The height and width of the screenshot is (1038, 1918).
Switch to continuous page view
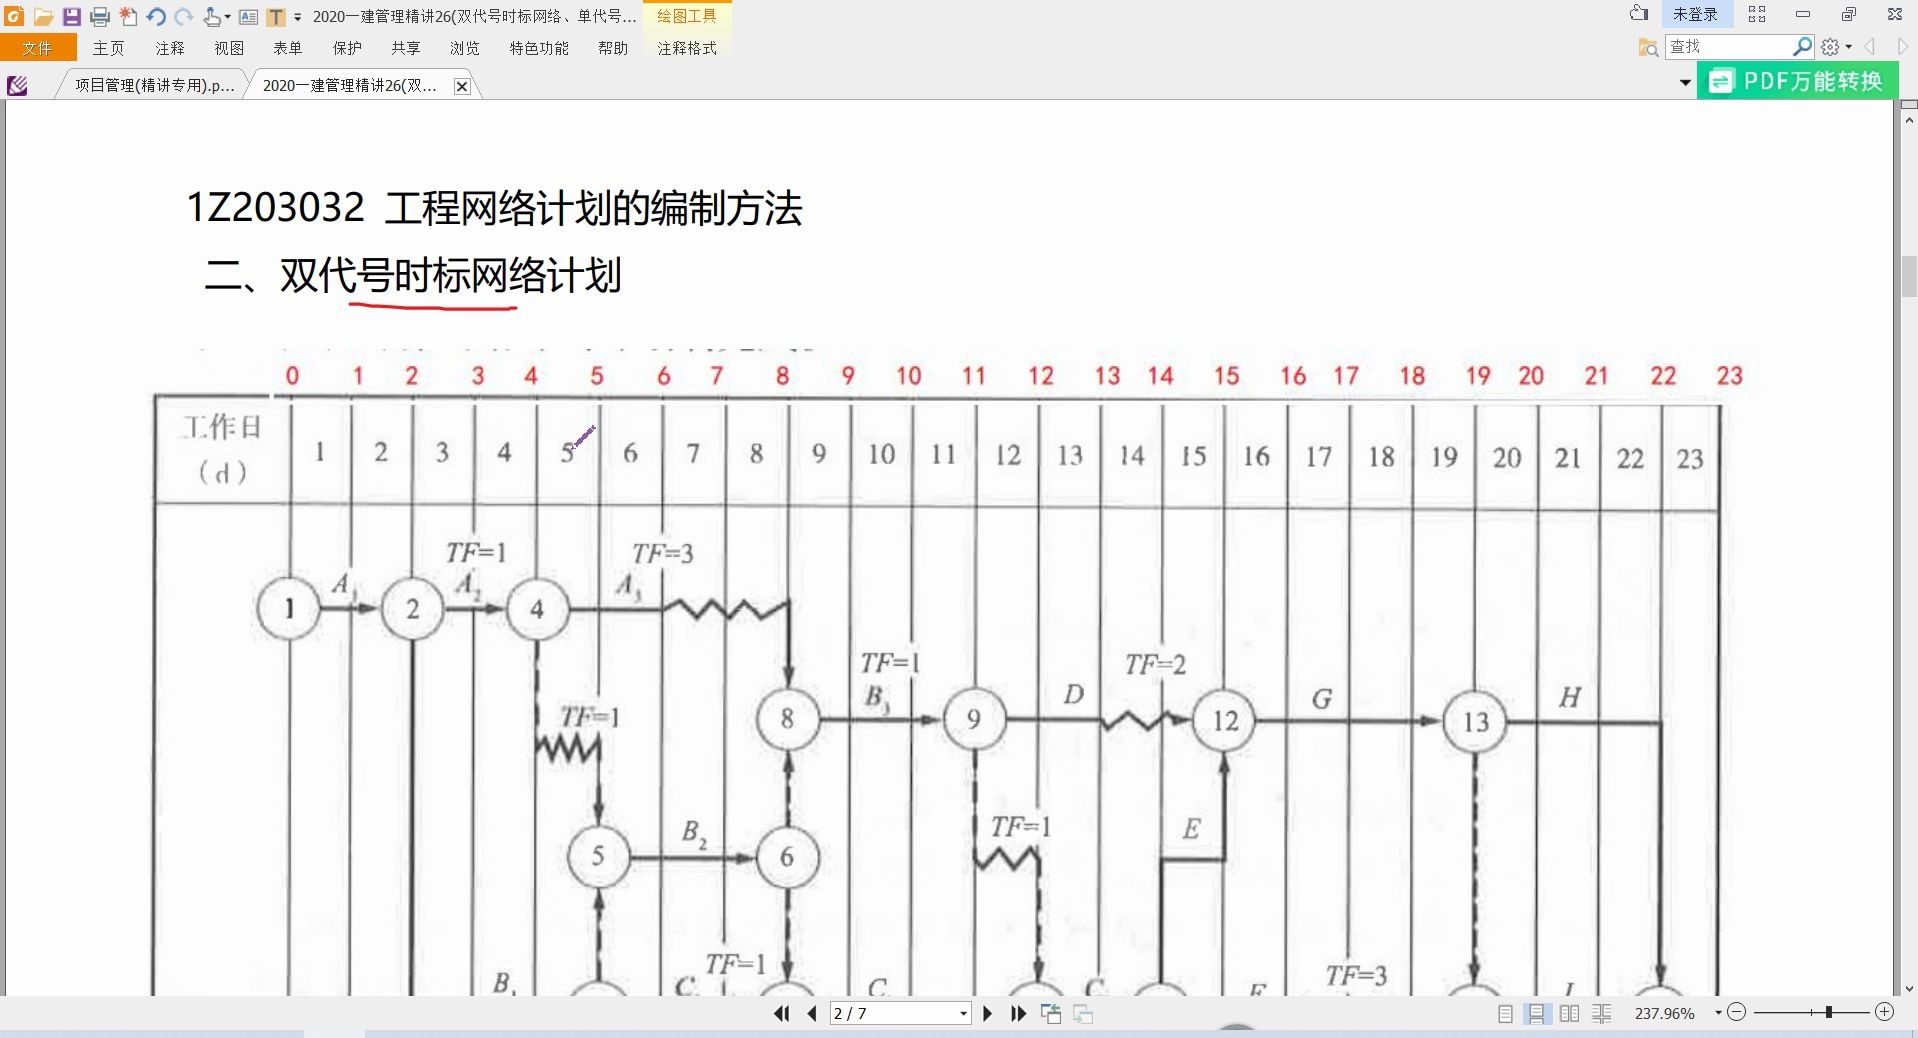click(1536, 1013)
